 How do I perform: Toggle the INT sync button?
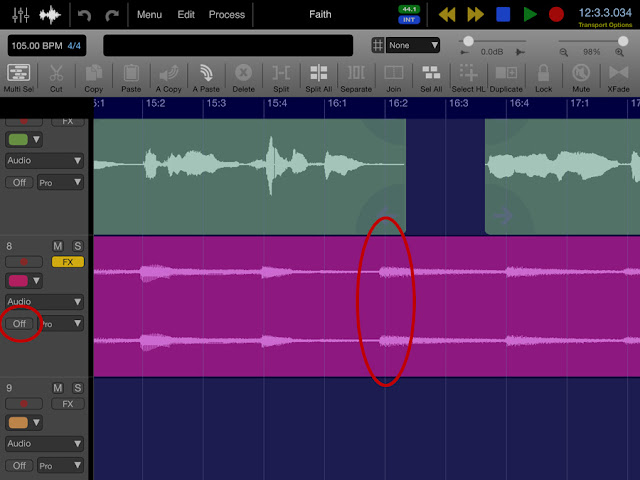(x=409, y=20)
